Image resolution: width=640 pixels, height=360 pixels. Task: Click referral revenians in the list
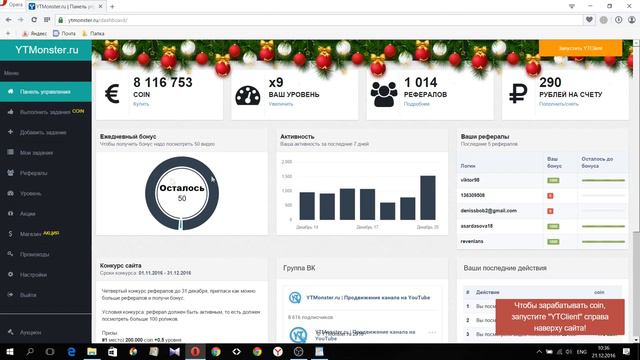point(472,241)
